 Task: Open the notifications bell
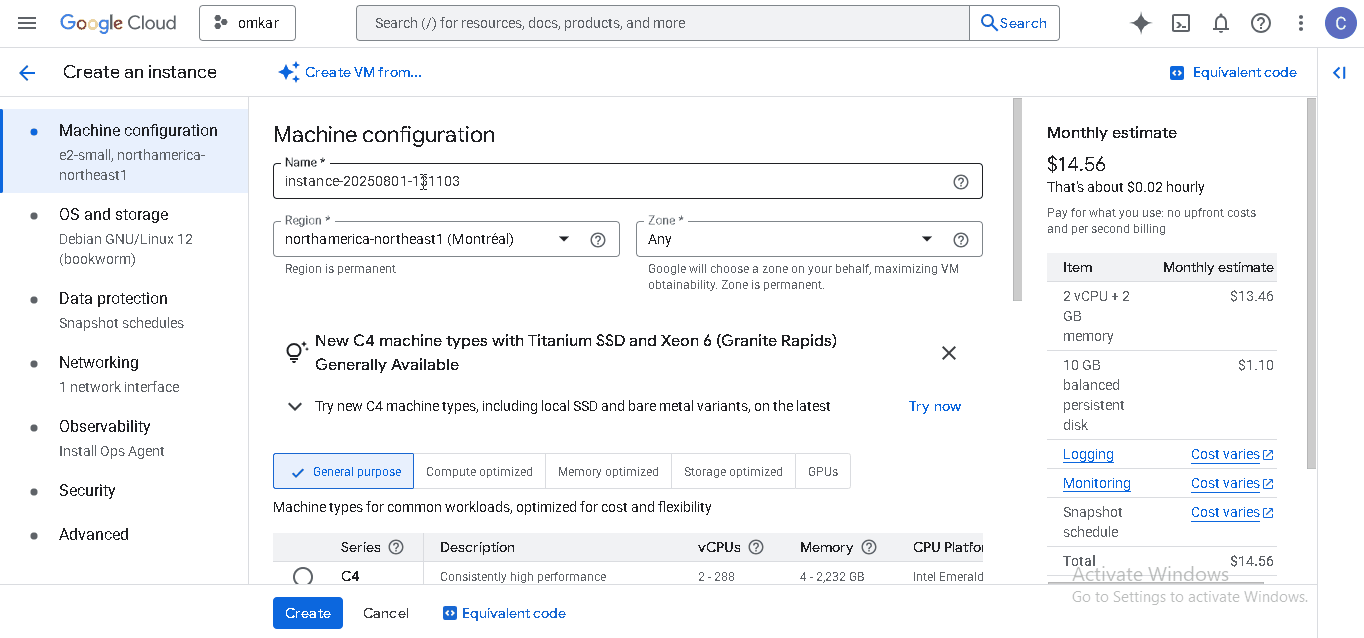click(1221, 23)
